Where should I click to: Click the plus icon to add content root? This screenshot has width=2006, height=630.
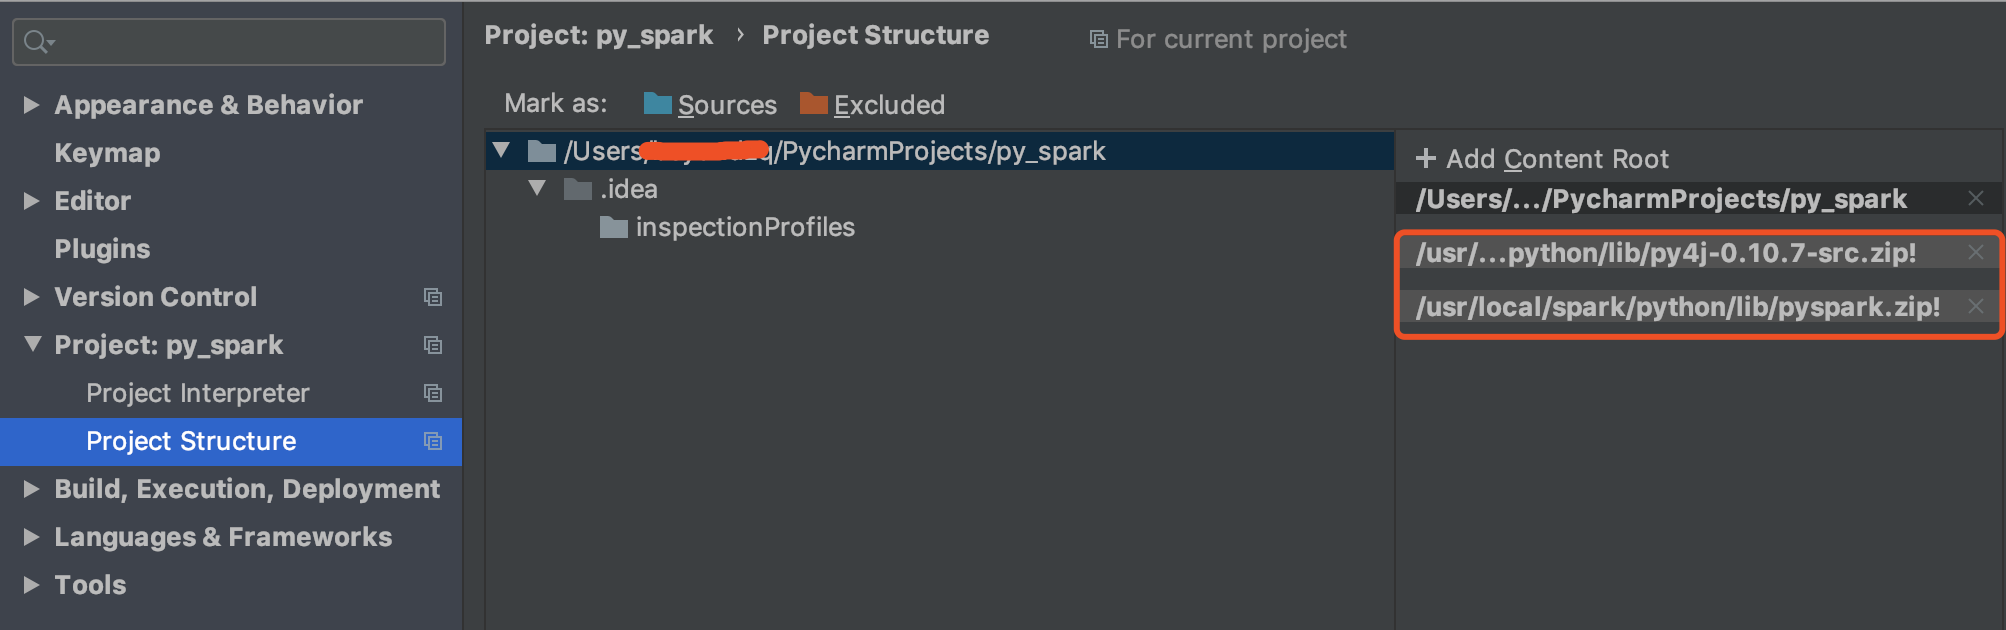[1426, 159]
